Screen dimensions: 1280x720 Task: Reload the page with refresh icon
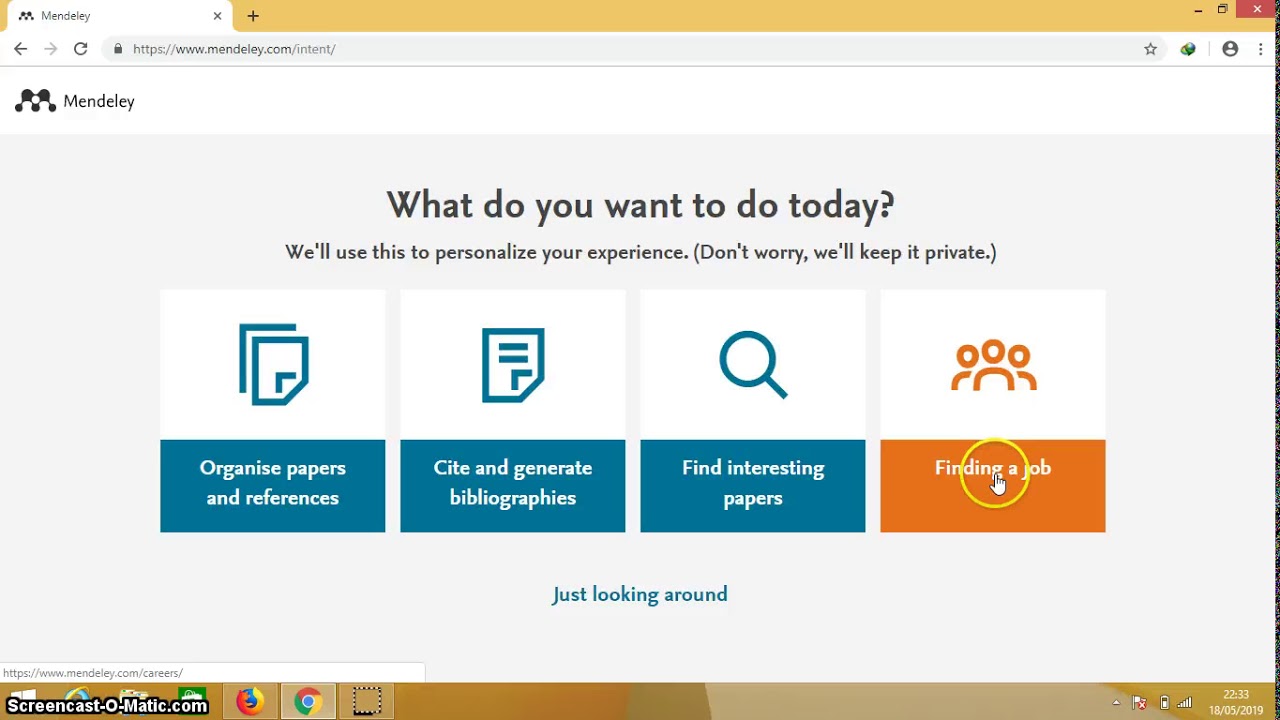click(x=80, y=48)
